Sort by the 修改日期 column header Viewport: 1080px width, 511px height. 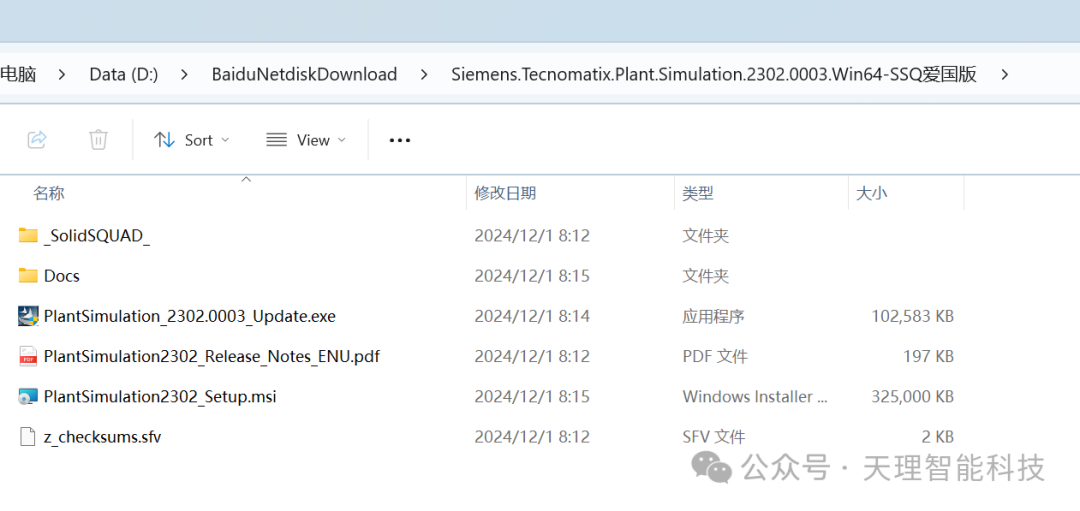tap(505, 194)
